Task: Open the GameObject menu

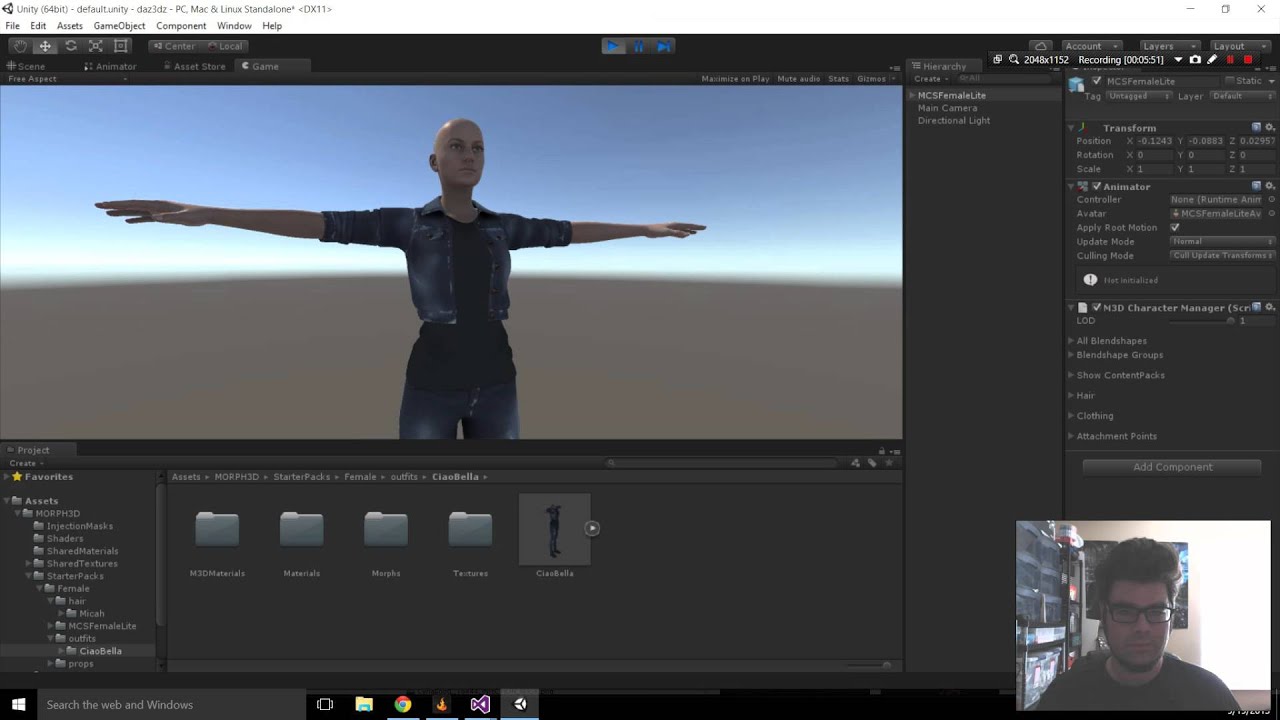Action: point(119,26)
